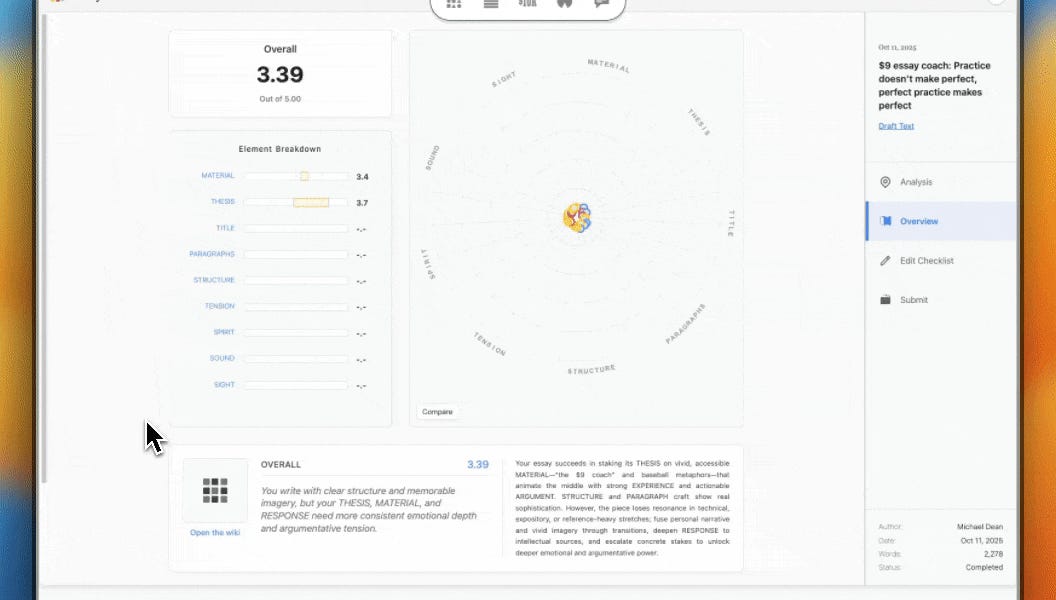Click the THESIS score bar range
Image resolution: width=1056 pixels, height=600 pixels.
pos(311,202)
